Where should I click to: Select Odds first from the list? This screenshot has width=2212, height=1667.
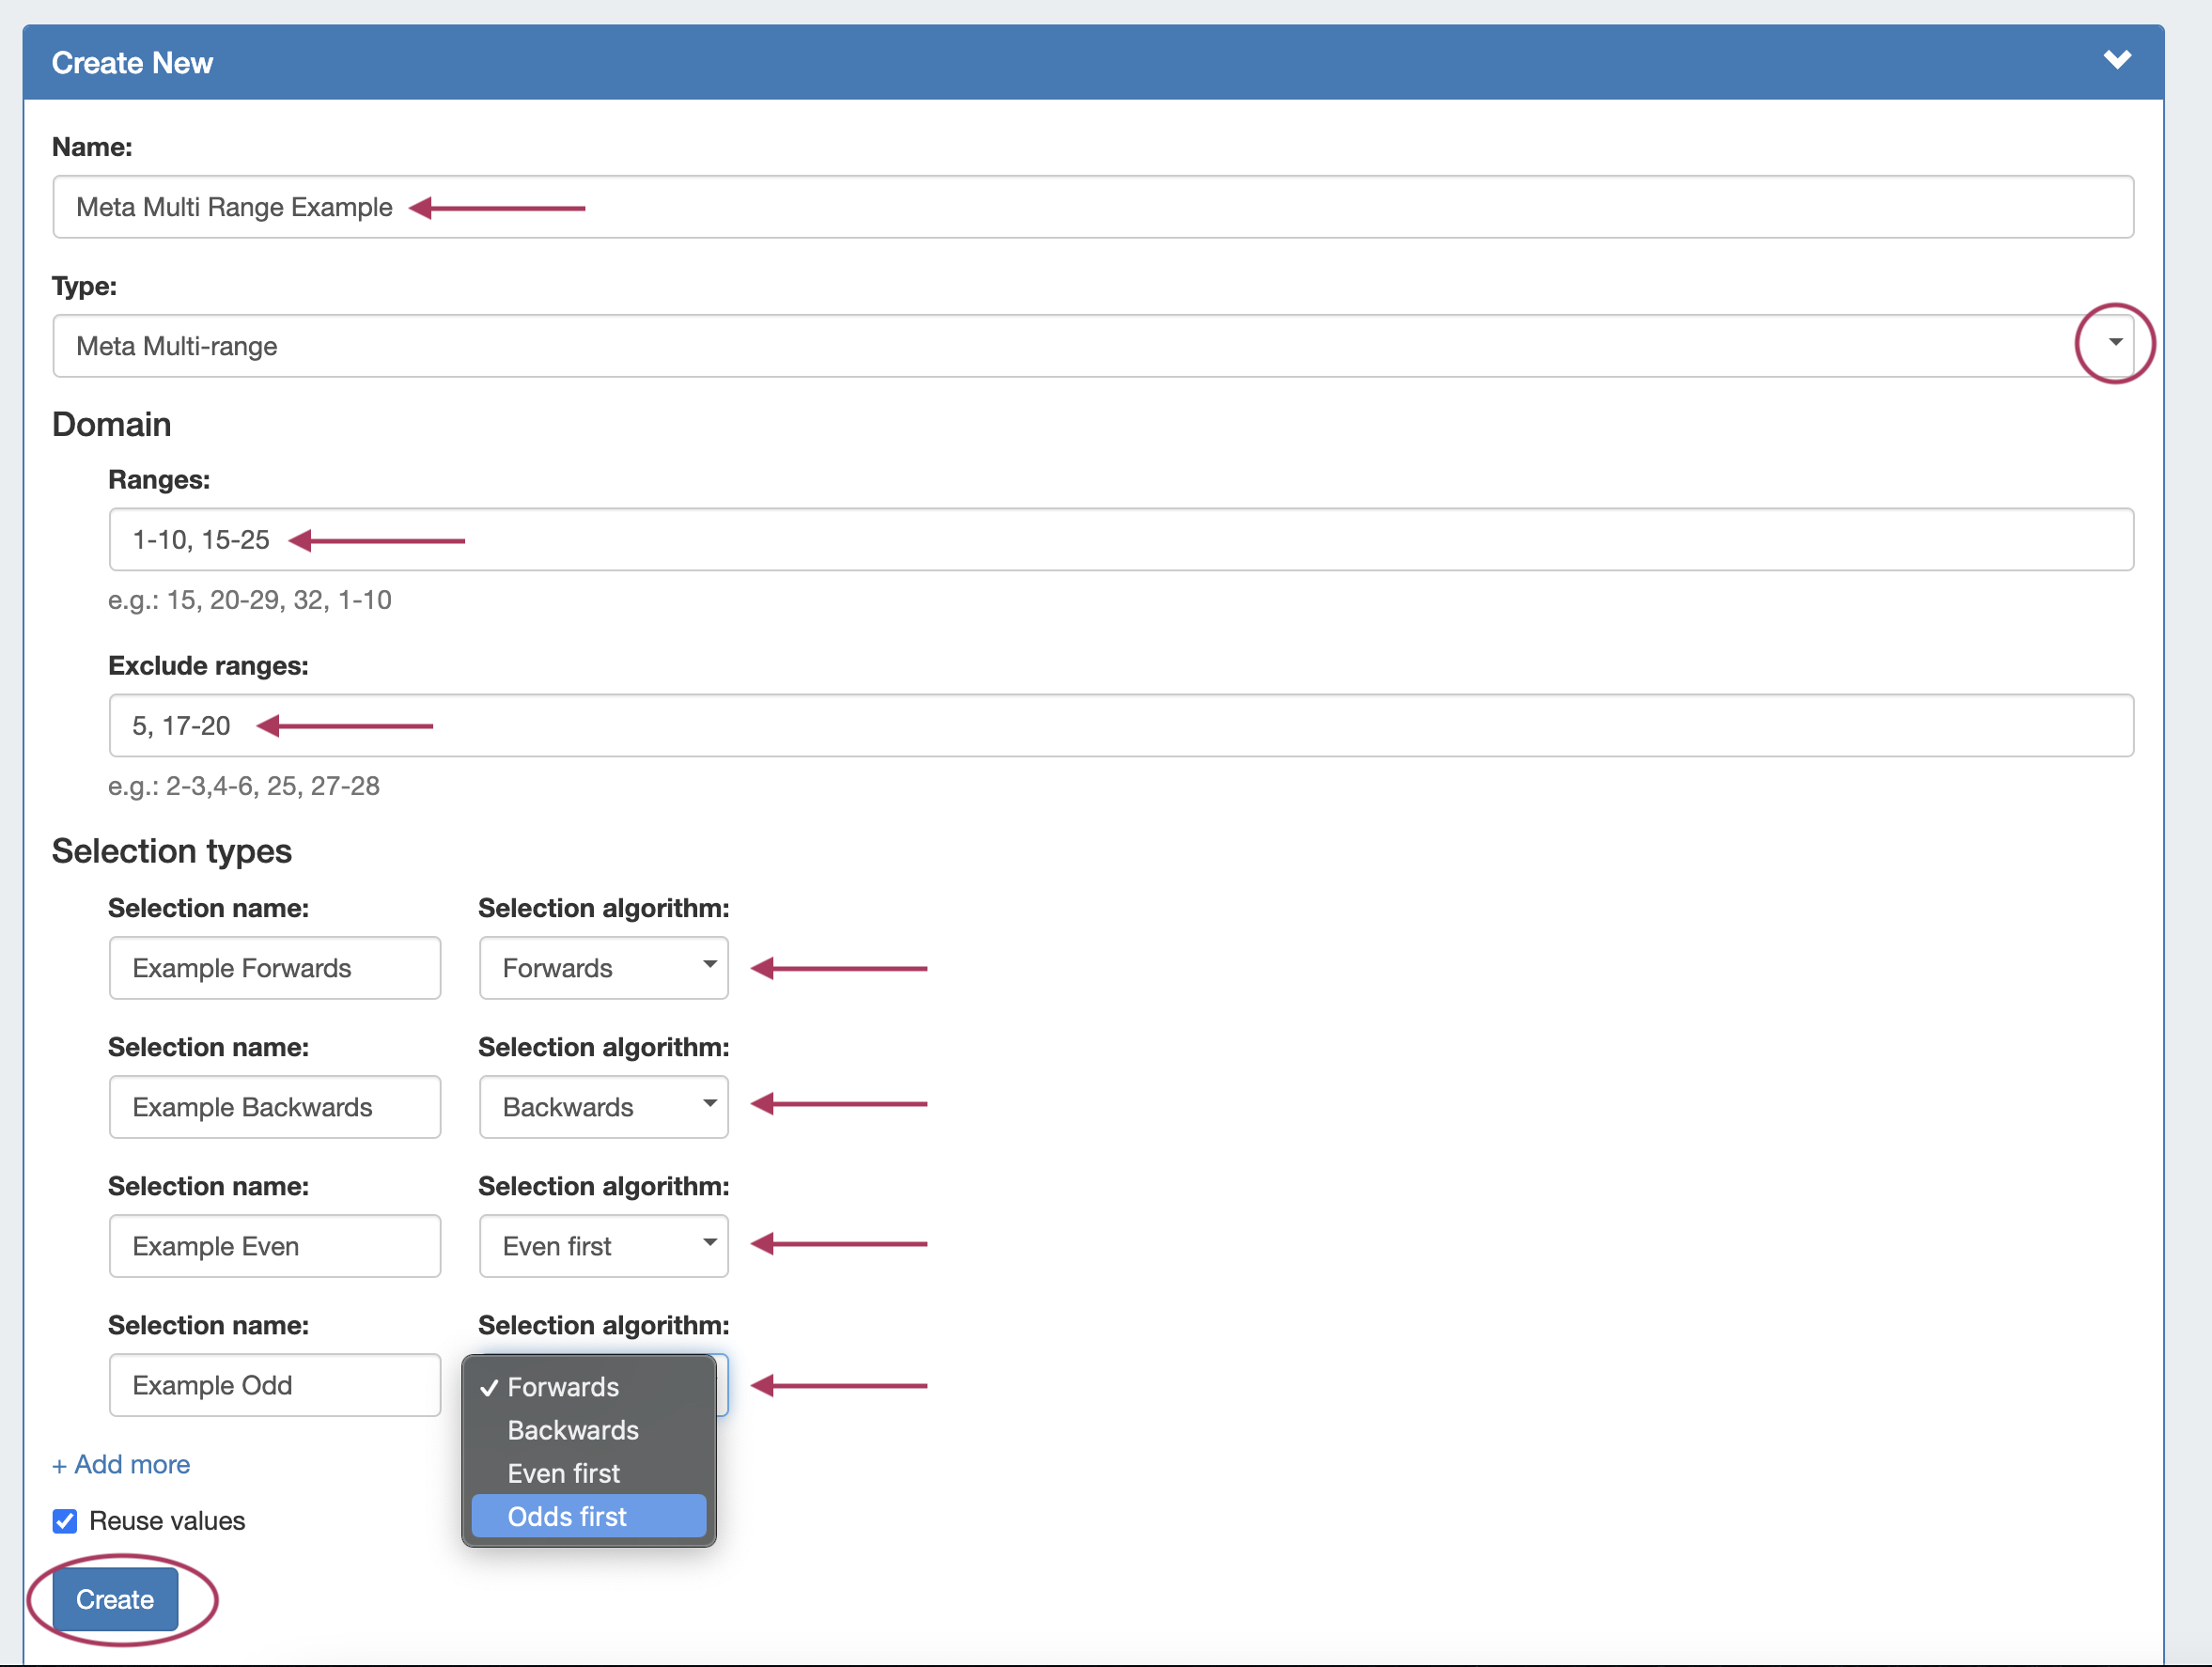(x=588, y=1517)
